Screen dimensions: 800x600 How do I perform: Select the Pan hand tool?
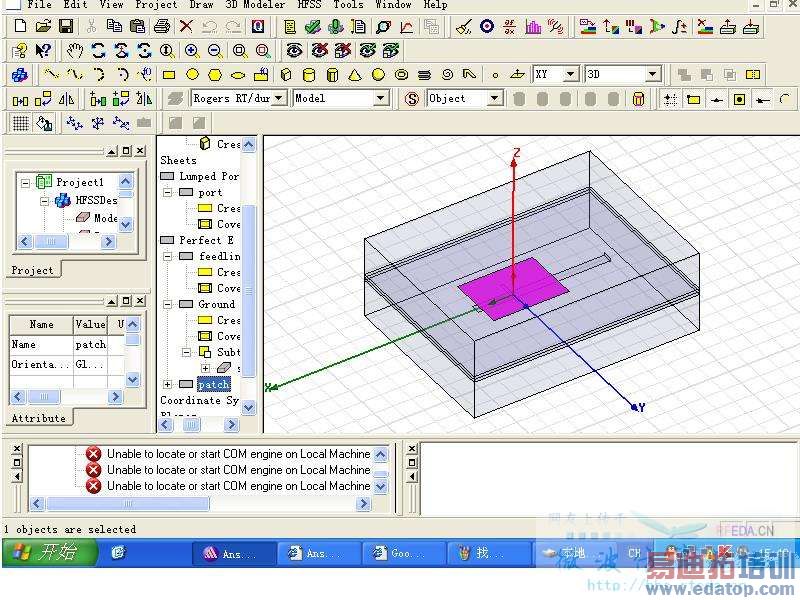click(75, 51)
